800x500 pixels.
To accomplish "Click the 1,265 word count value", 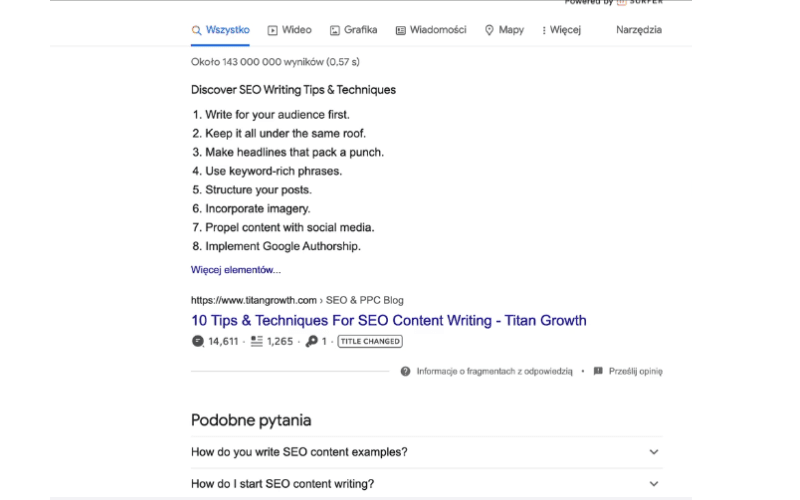I will [x=280, y=341].
